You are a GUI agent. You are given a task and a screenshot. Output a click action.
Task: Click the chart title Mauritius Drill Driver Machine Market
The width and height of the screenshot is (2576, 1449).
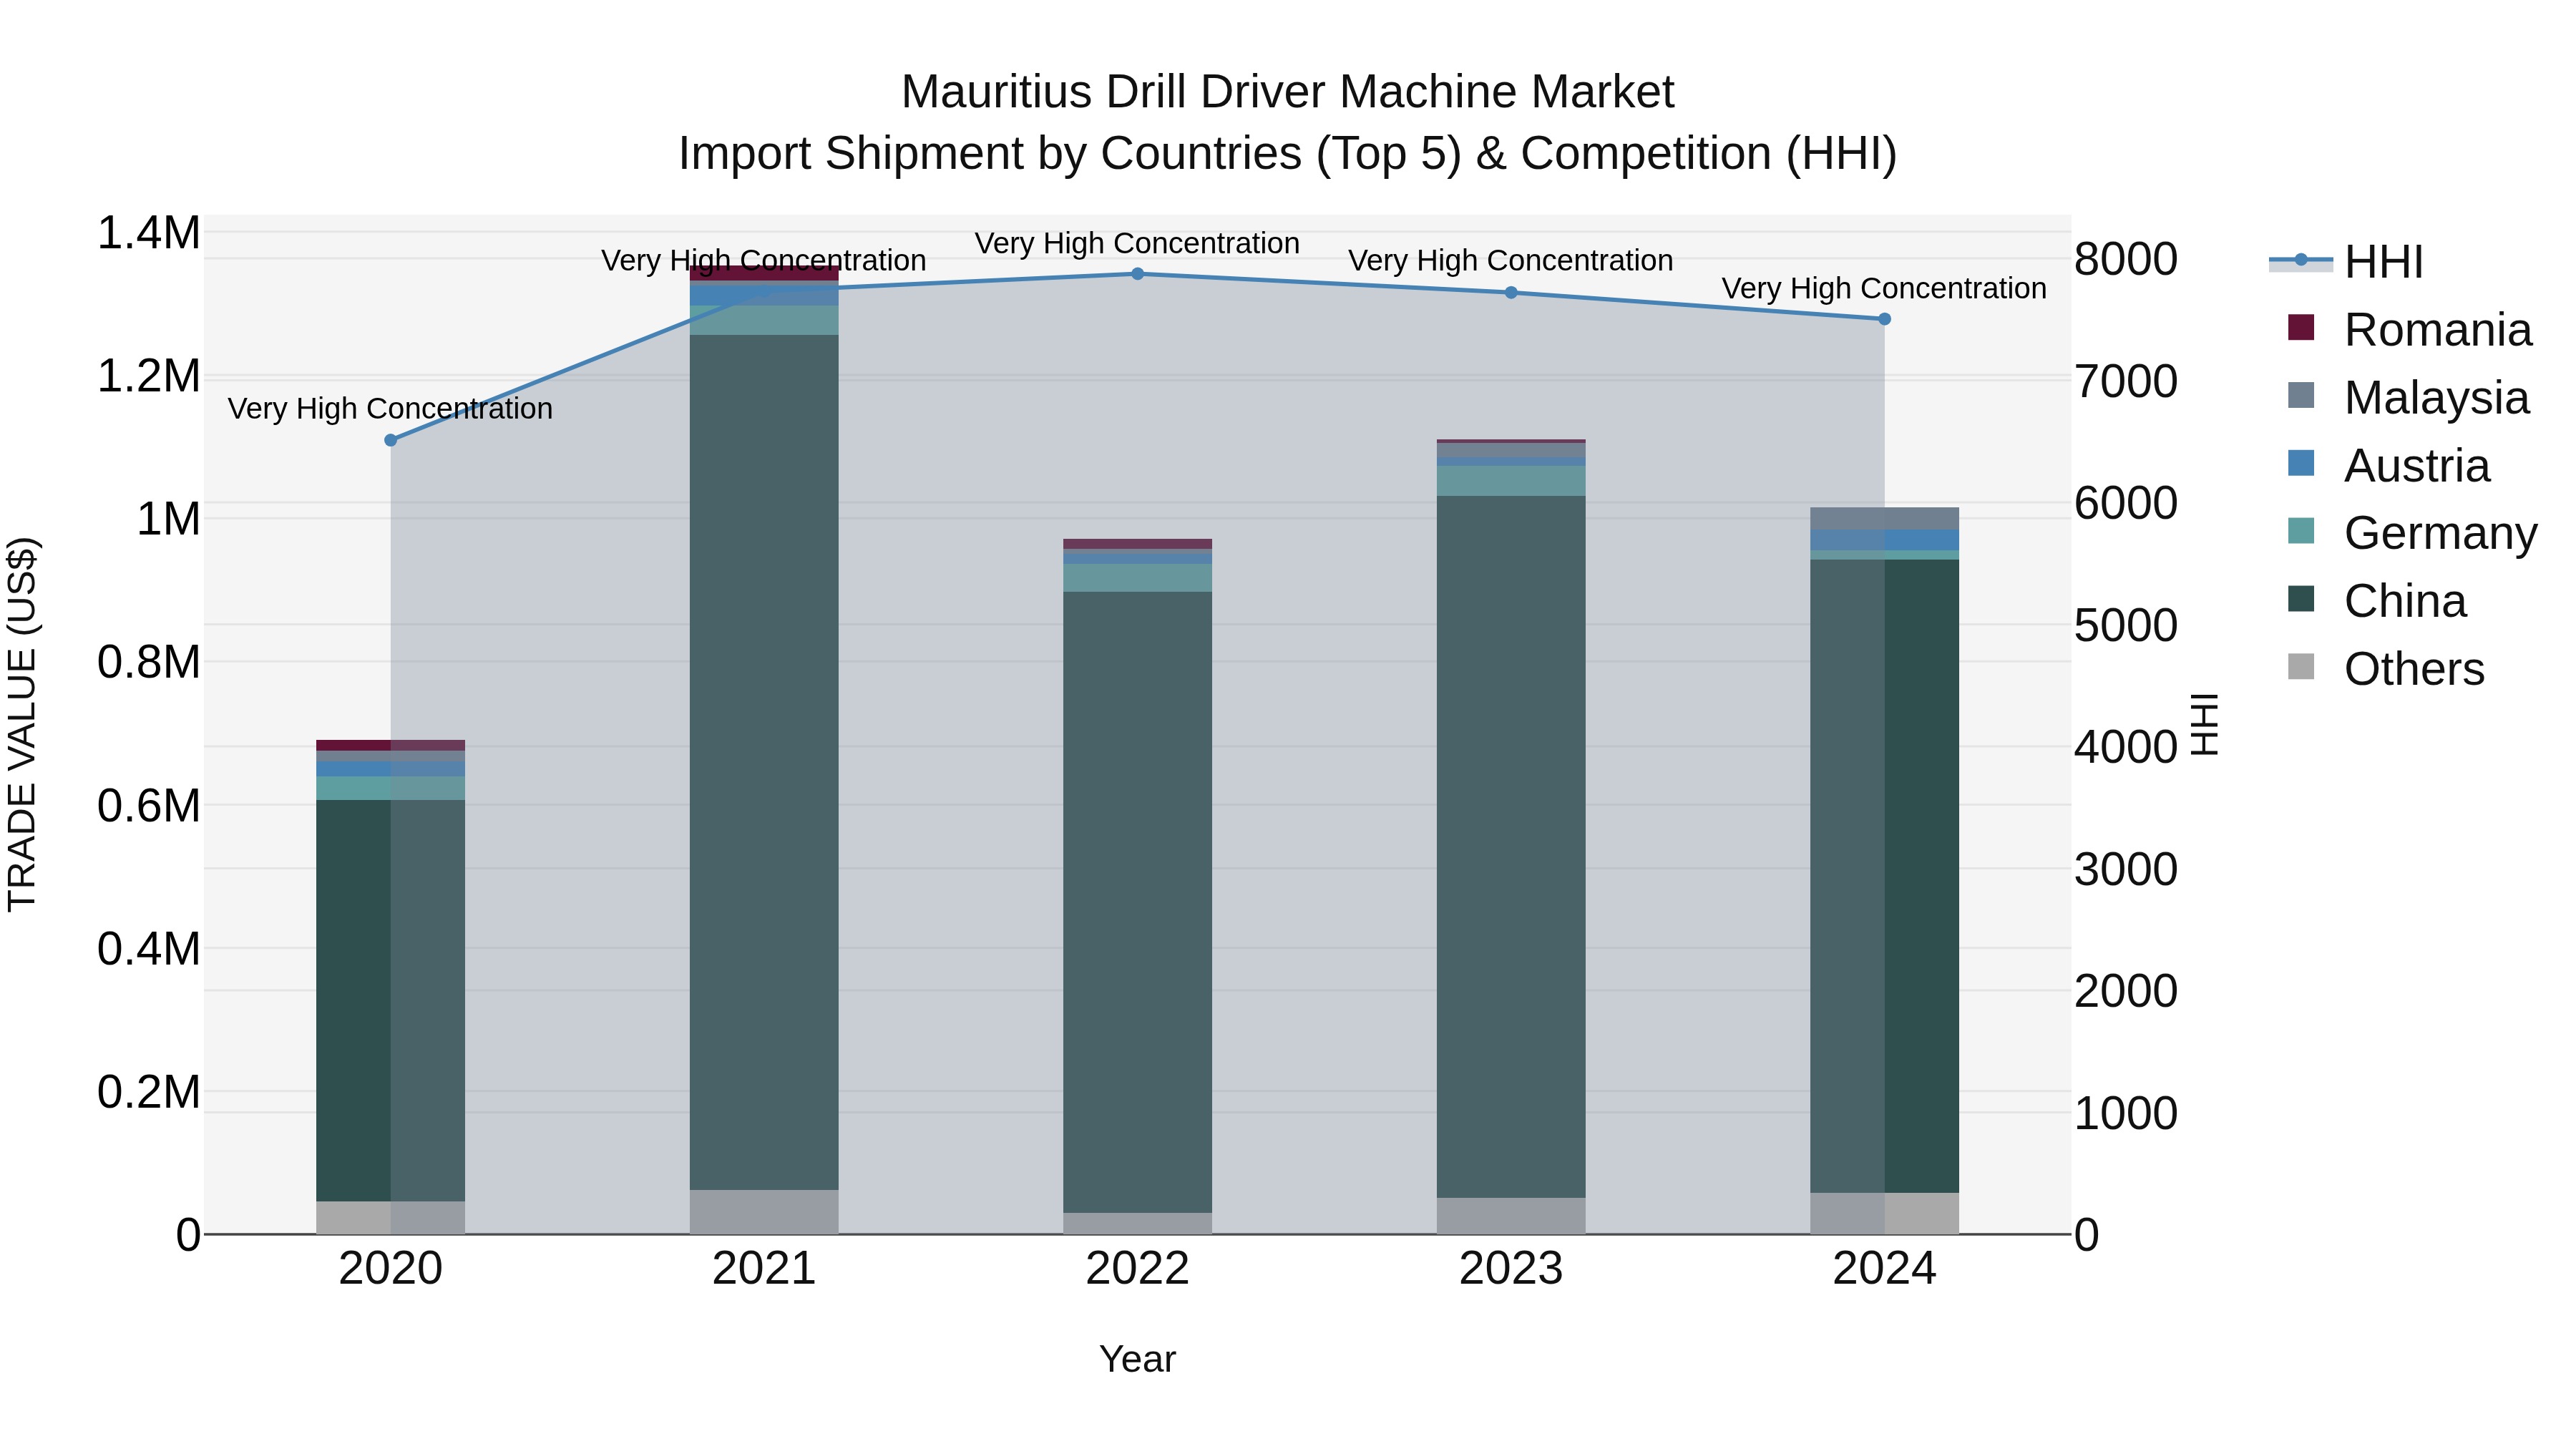coord(1288,92)
